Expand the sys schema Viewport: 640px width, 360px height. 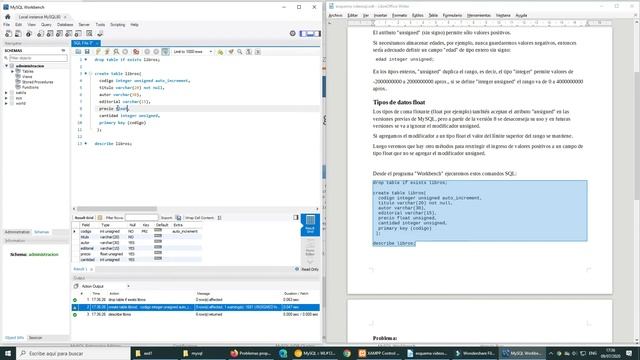point(7,98)
